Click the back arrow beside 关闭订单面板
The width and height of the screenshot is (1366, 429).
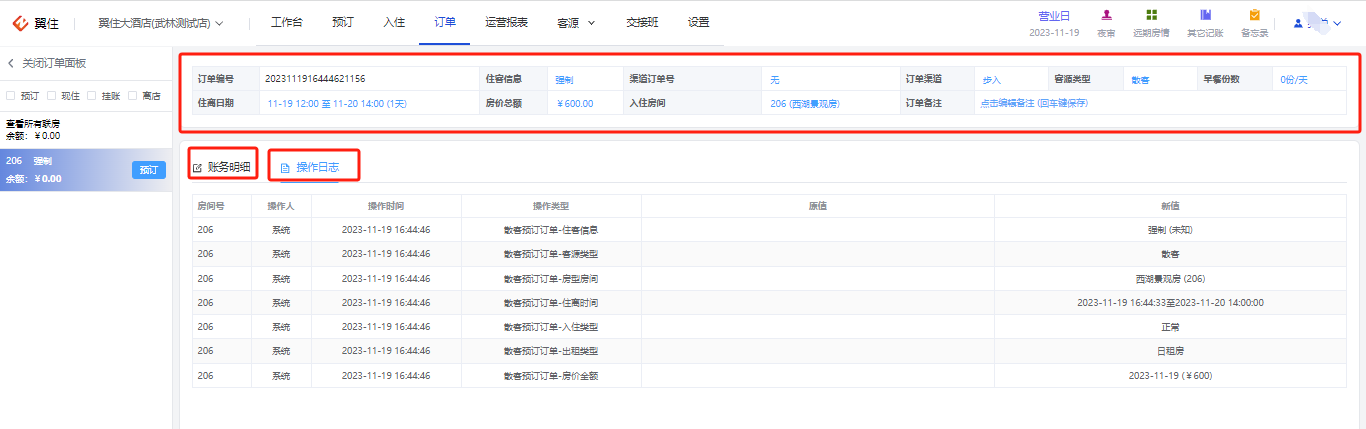pos(11,63)
